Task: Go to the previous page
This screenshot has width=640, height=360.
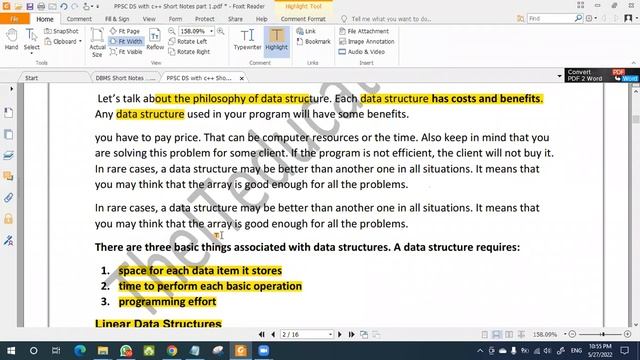Action: tap(273, 334)
